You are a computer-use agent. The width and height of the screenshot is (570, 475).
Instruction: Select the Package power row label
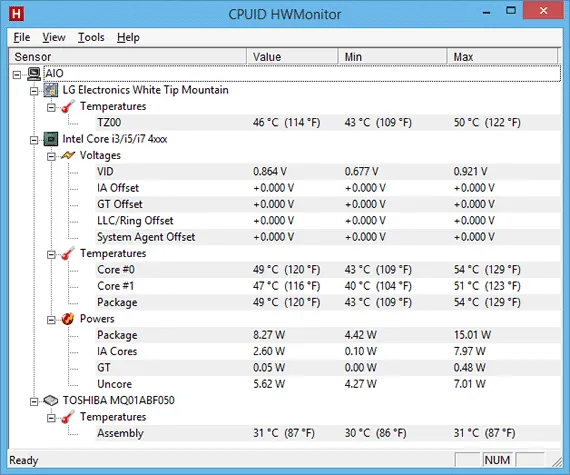tap(117, 335)
